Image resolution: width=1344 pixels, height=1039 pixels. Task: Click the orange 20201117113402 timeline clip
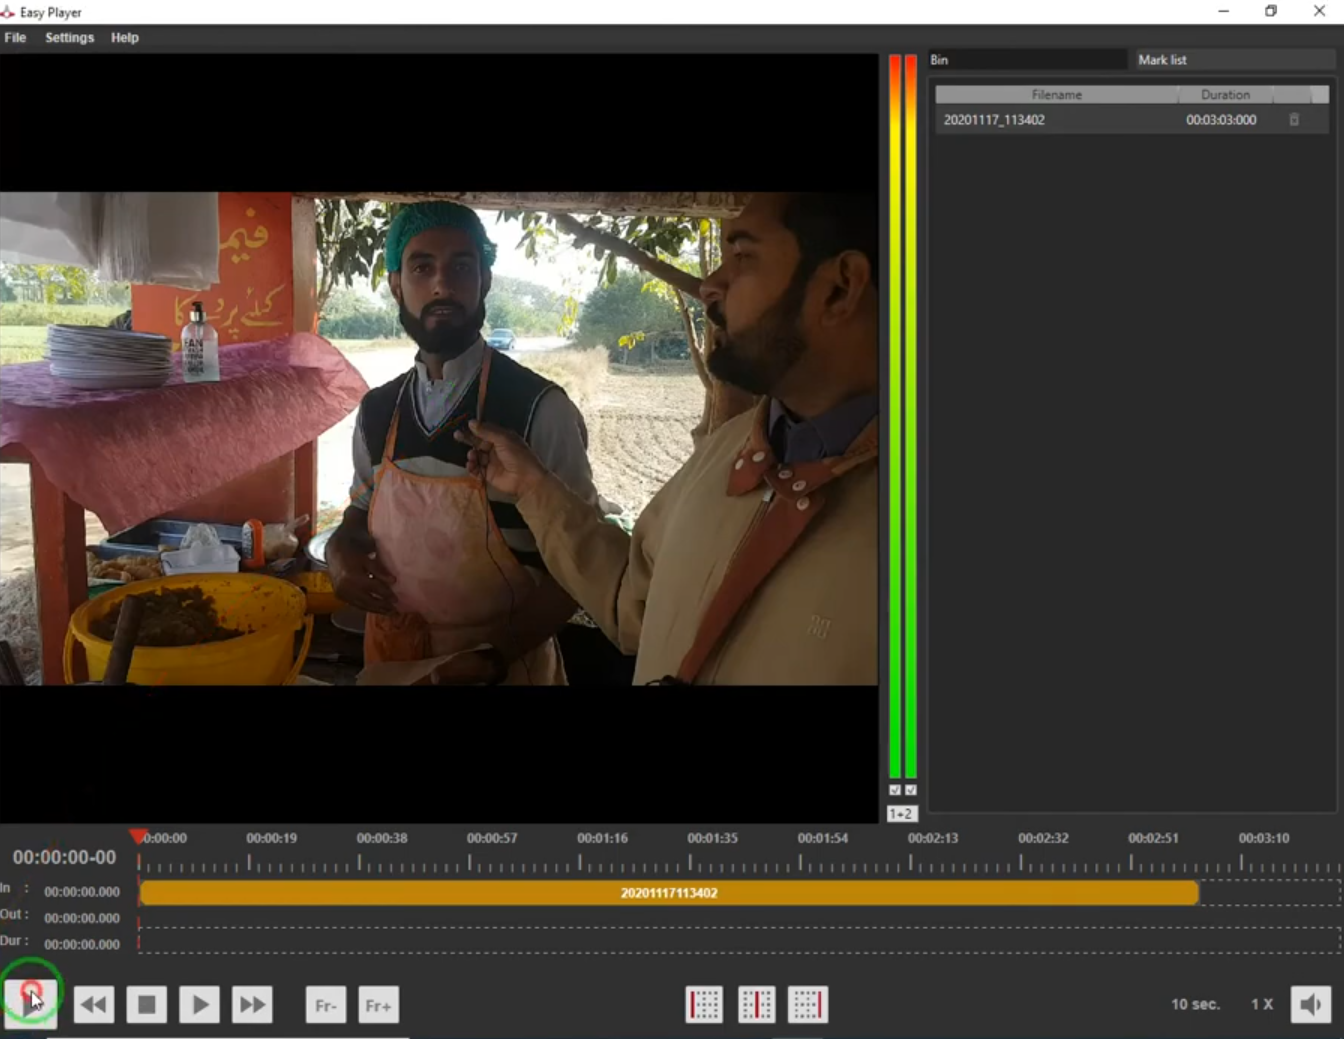(x=669, y=893)
